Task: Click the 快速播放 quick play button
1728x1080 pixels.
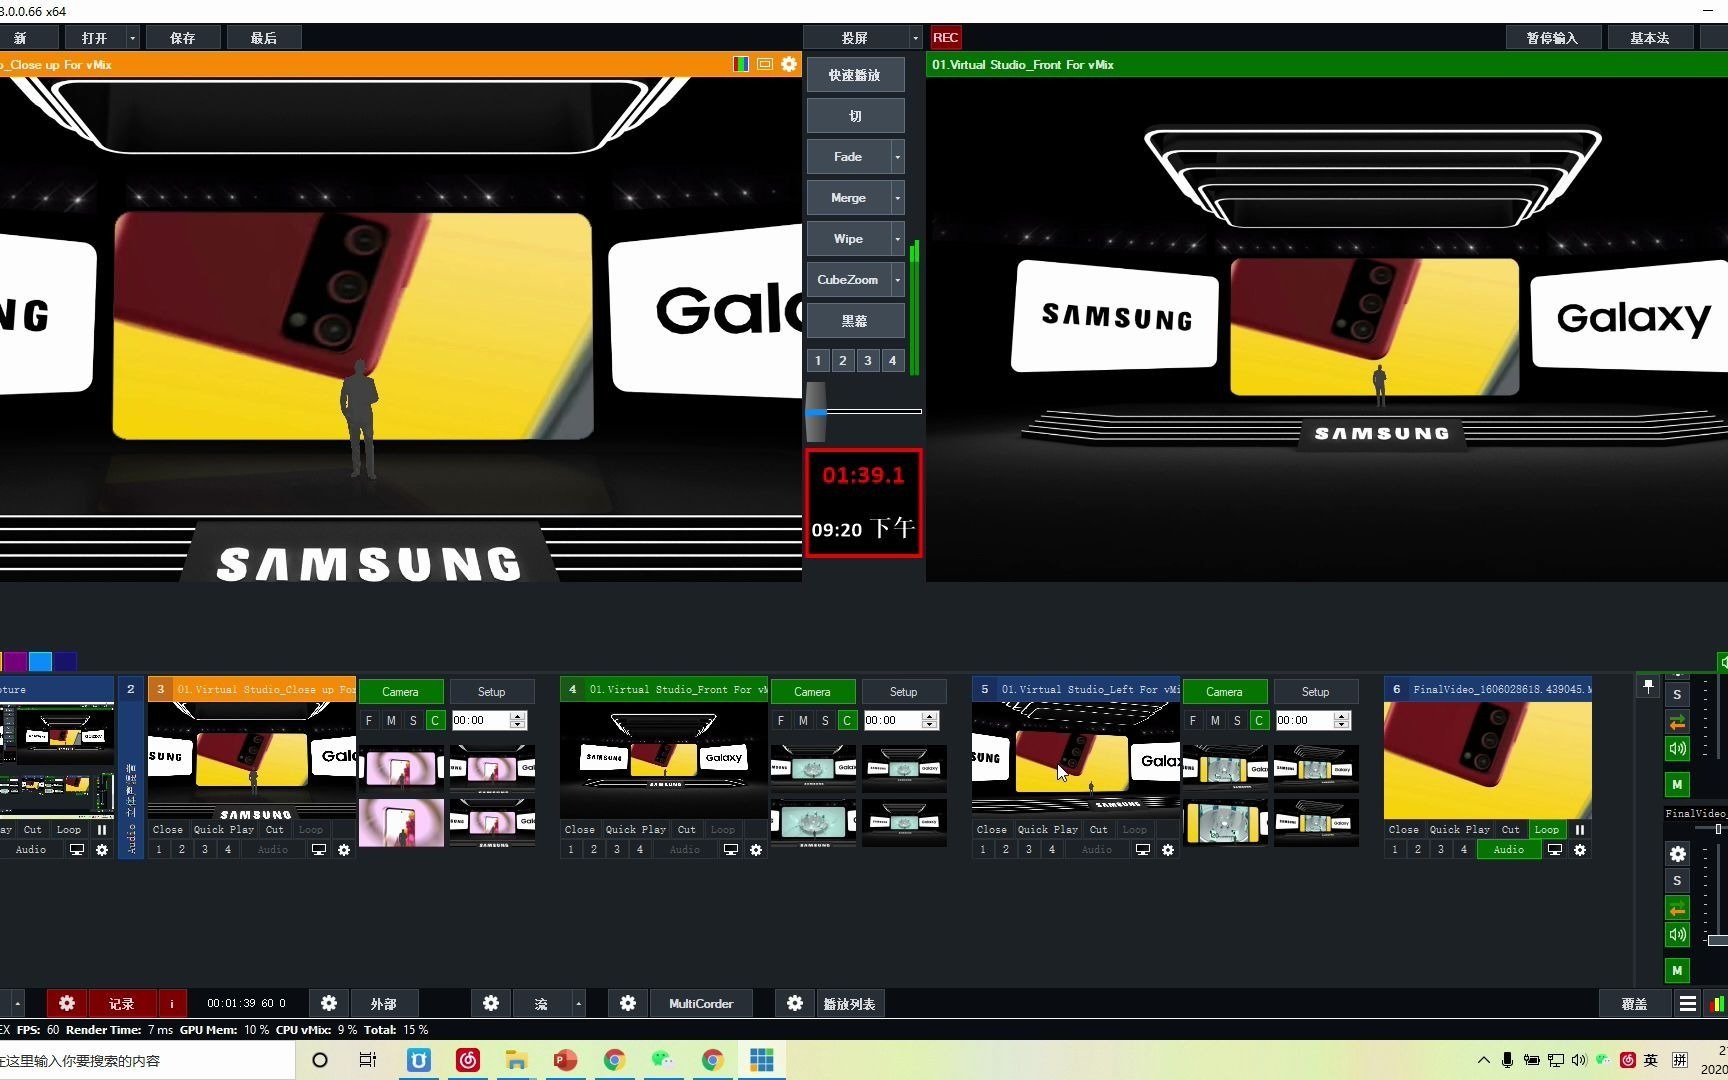Action: (x=855, y=75)
